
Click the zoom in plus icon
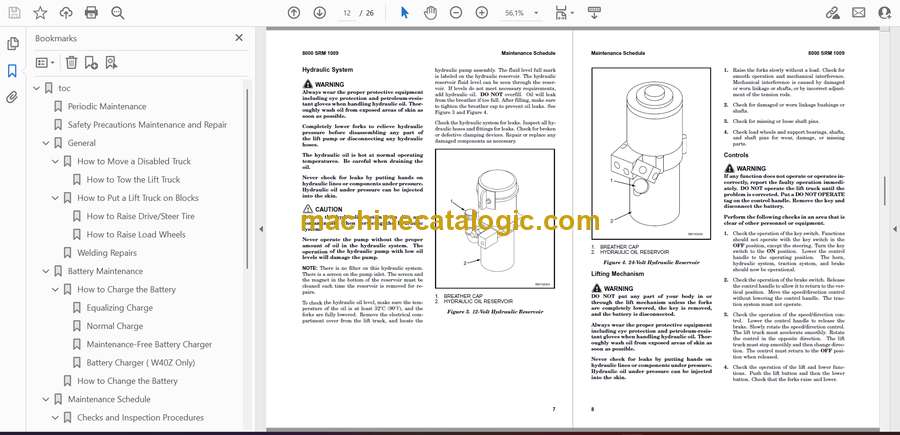coord(482,13)
